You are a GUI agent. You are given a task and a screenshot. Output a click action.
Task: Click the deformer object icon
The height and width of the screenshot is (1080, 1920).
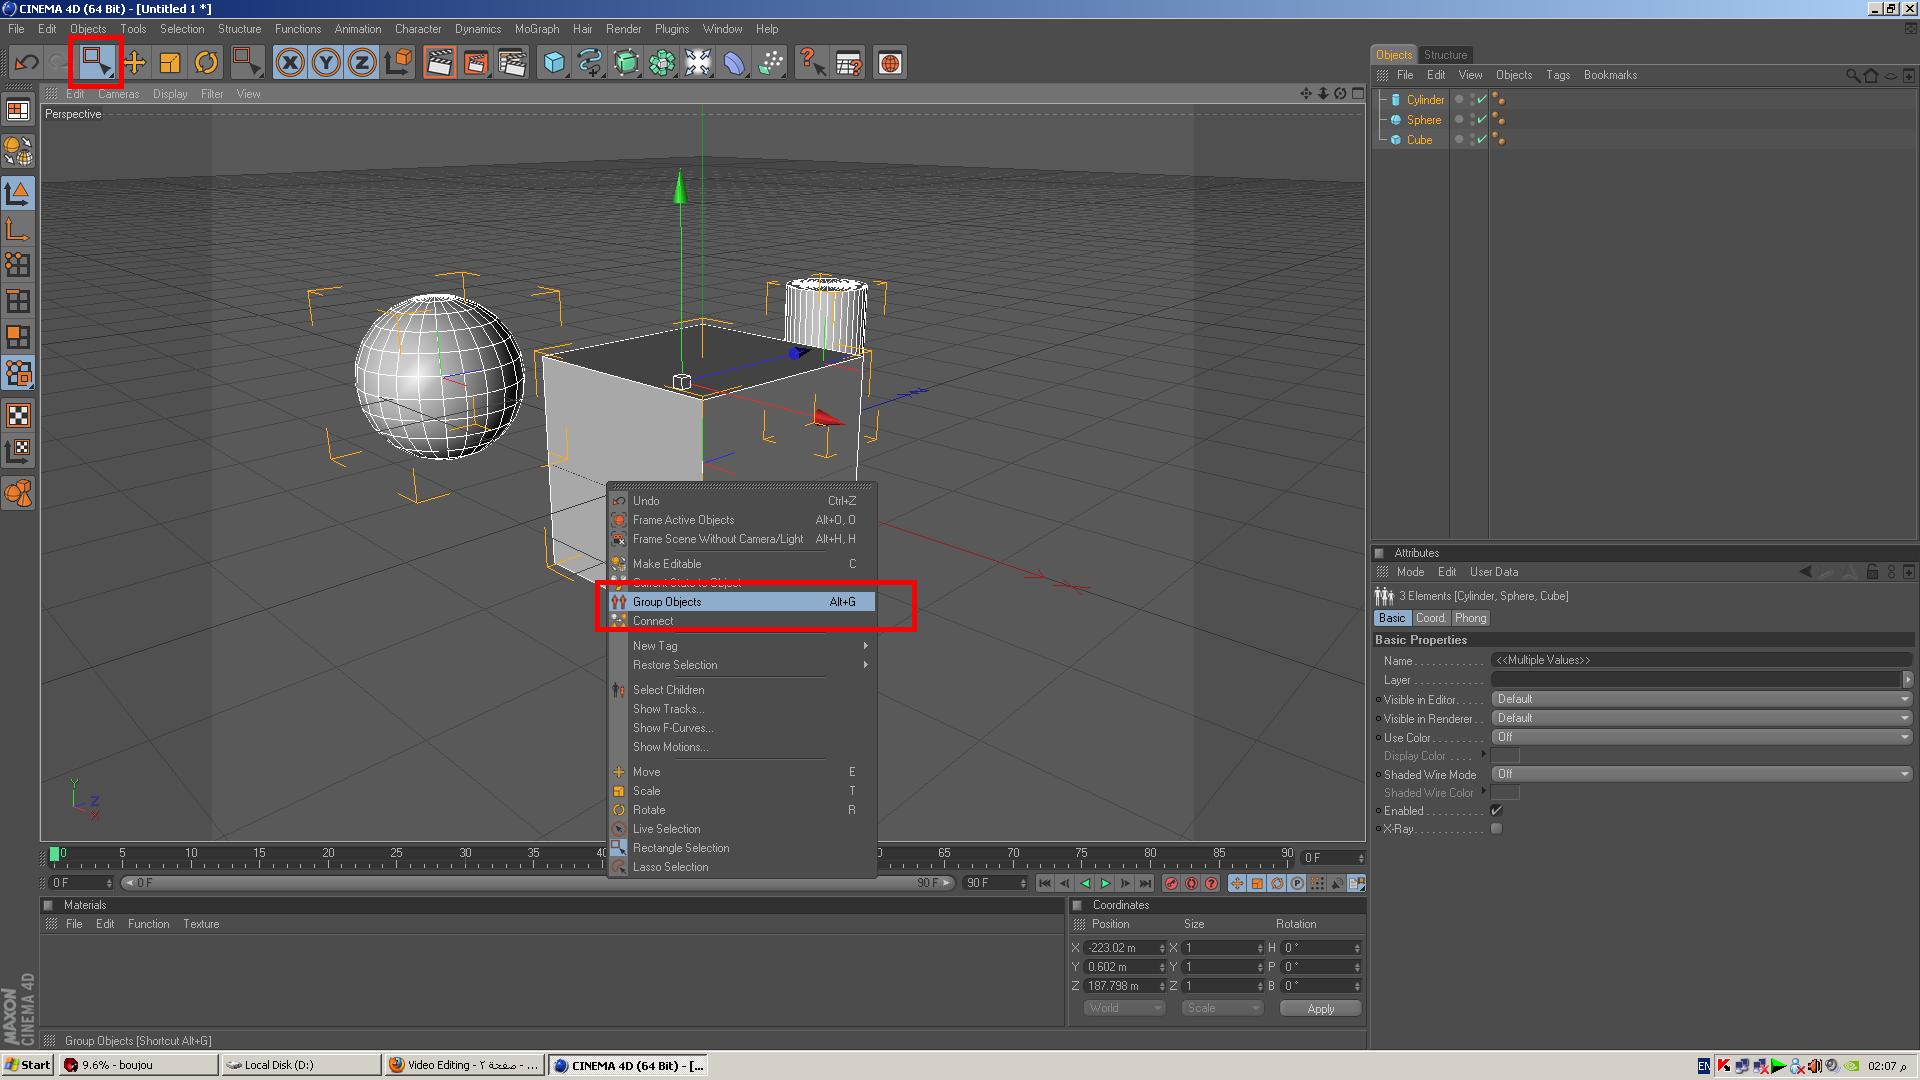point(734,63)
